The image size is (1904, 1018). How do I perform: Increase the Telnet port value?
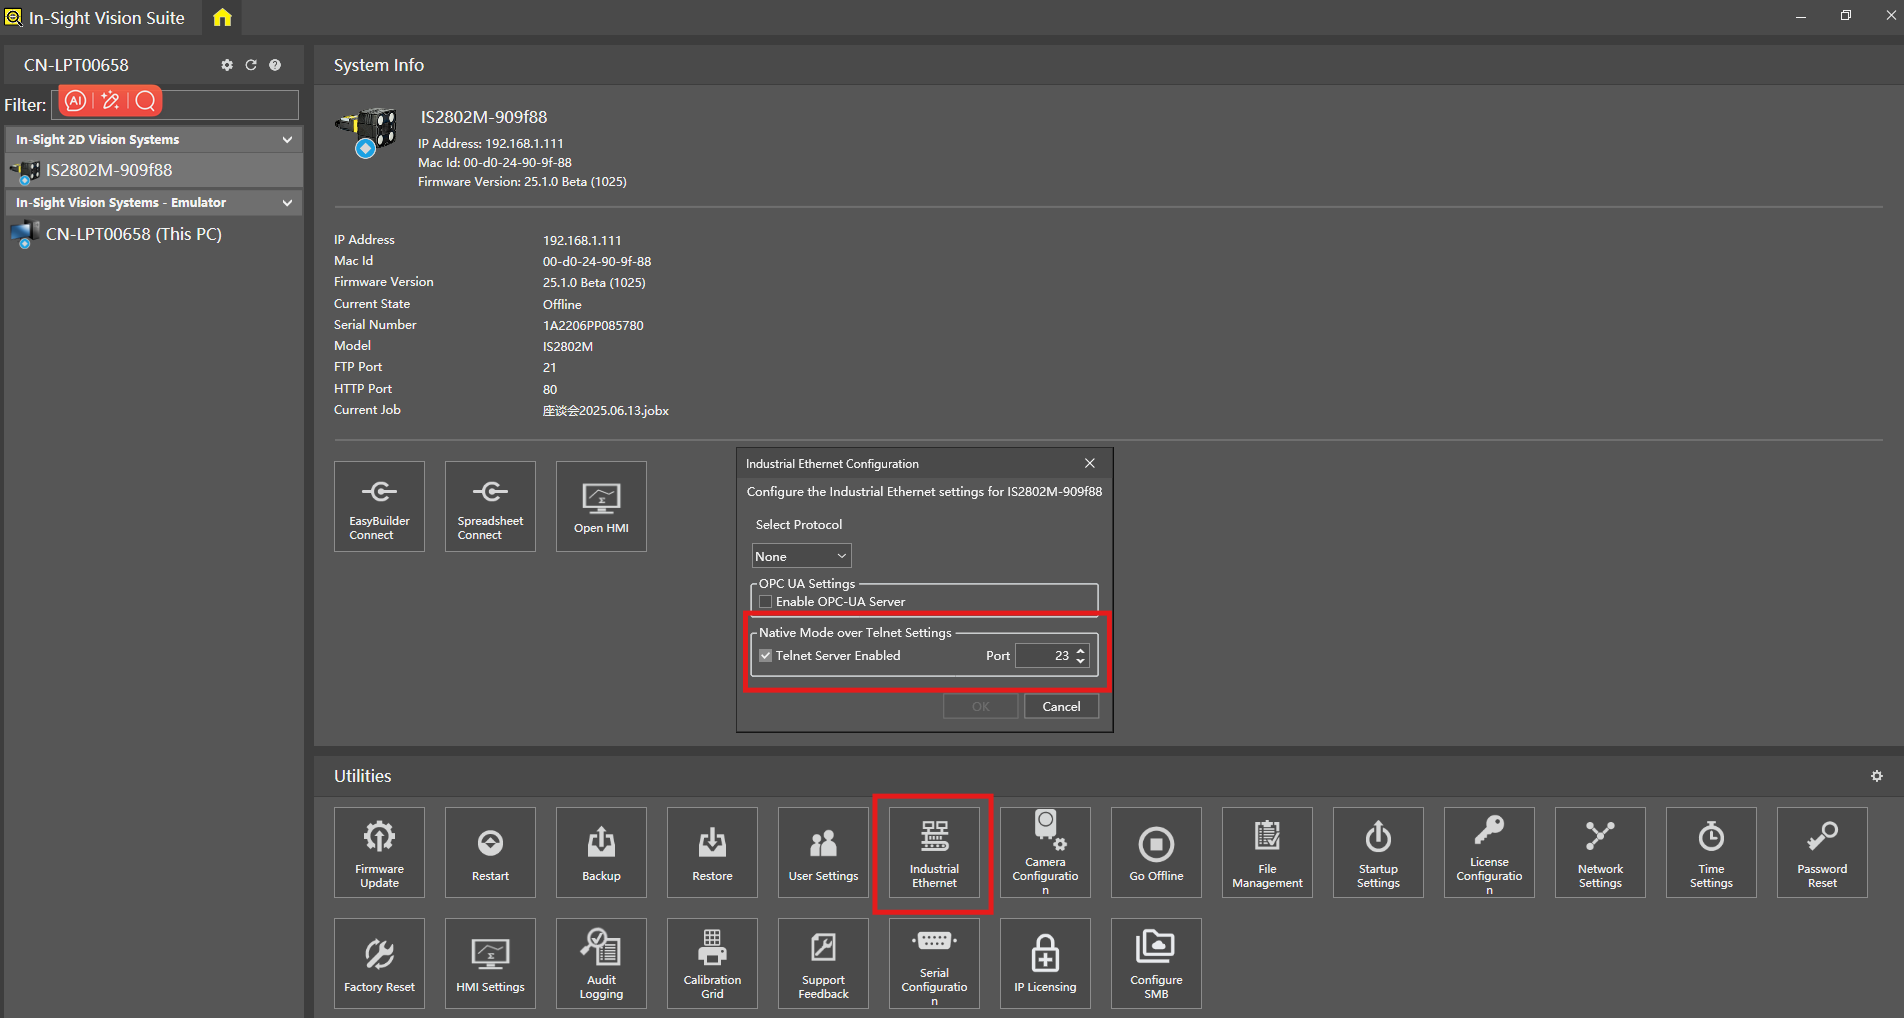tap(1080, 651)
